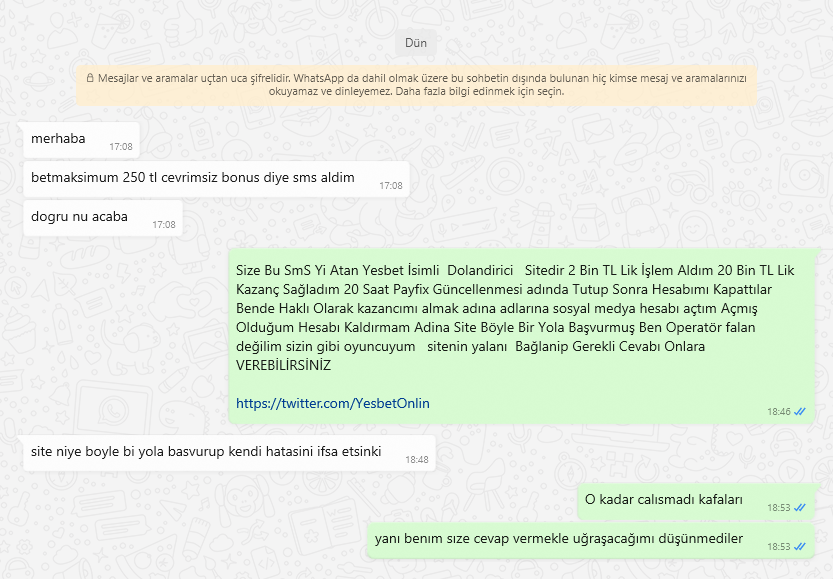Select the 'Dün' date label
The height and width of the screenshot is (579, 833).
click(416, 43)
